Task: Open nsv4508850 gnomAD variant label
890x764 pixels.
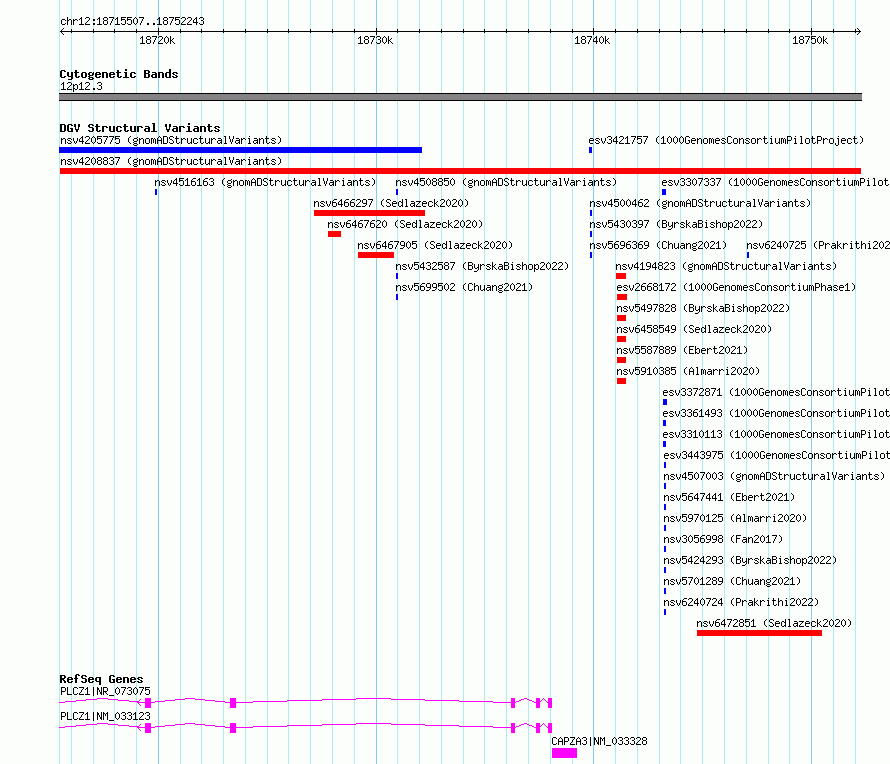Action: click(x=506, y=182)
